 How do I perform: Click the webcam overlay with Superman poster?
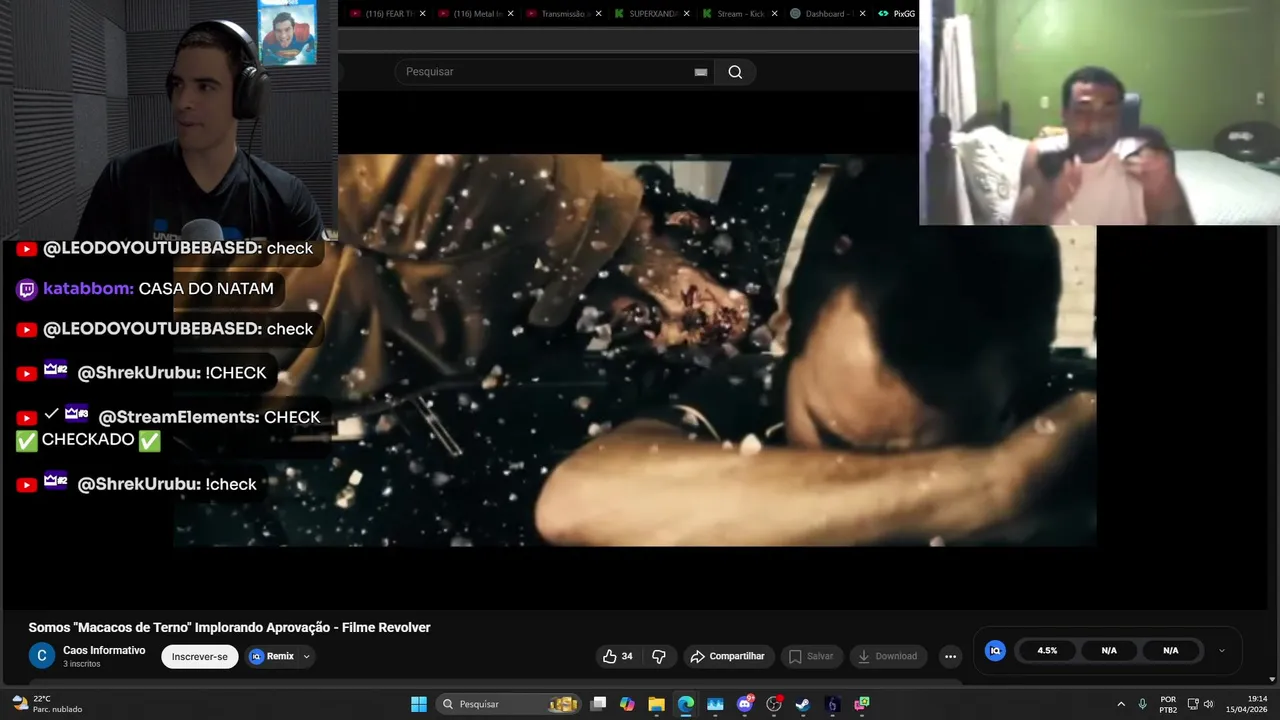click(x=168, y=120)
